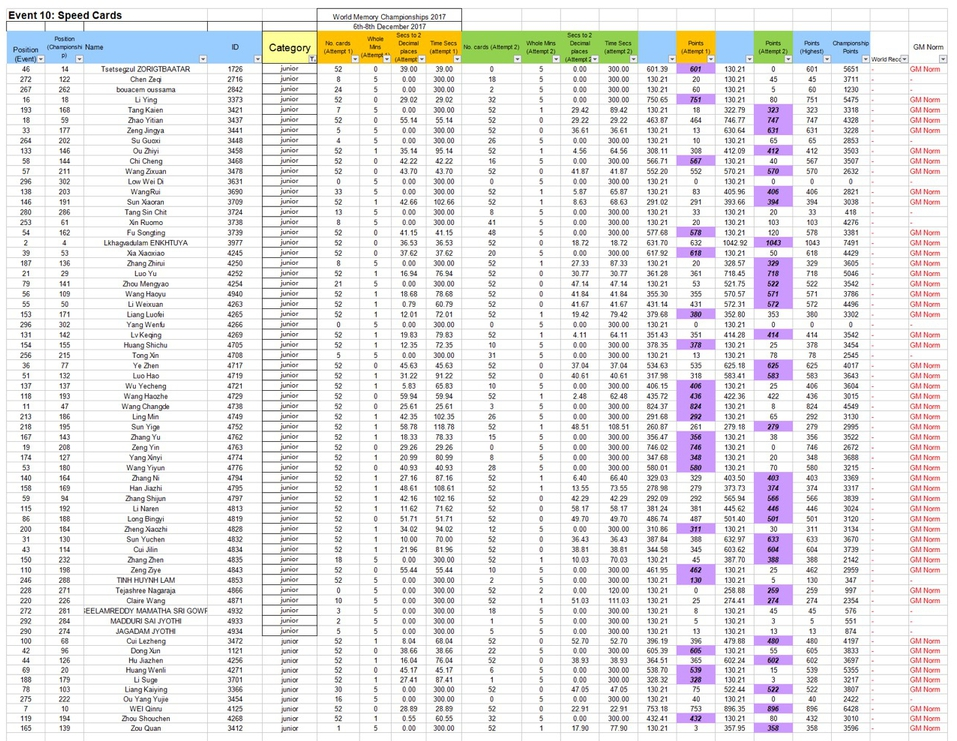Viewport: 957px width, 741px height.
Task: Select the name cell 'Wang Changde'
Action: click(x=145, y=407)
